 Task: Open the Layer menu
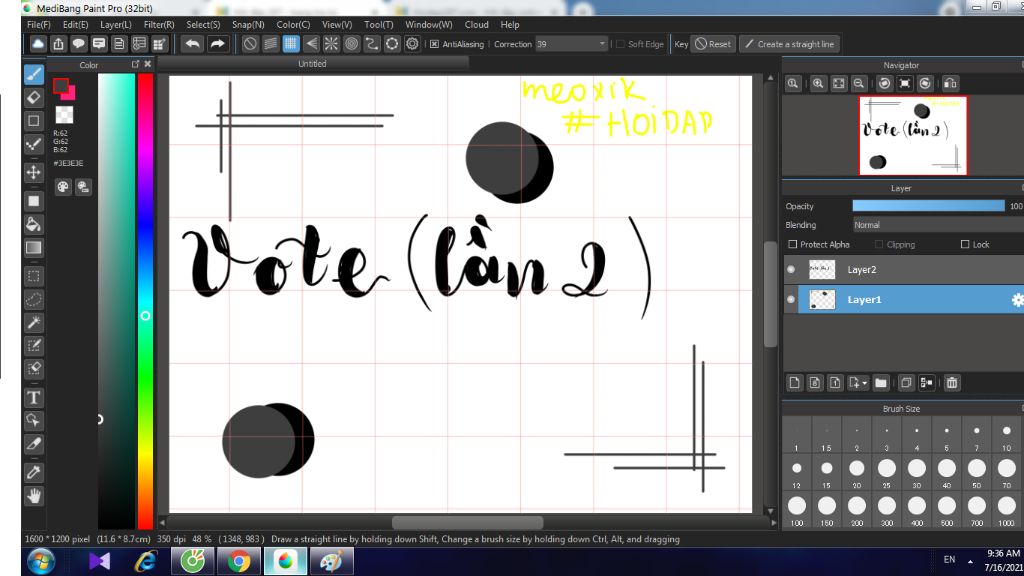tap(116, 24)
